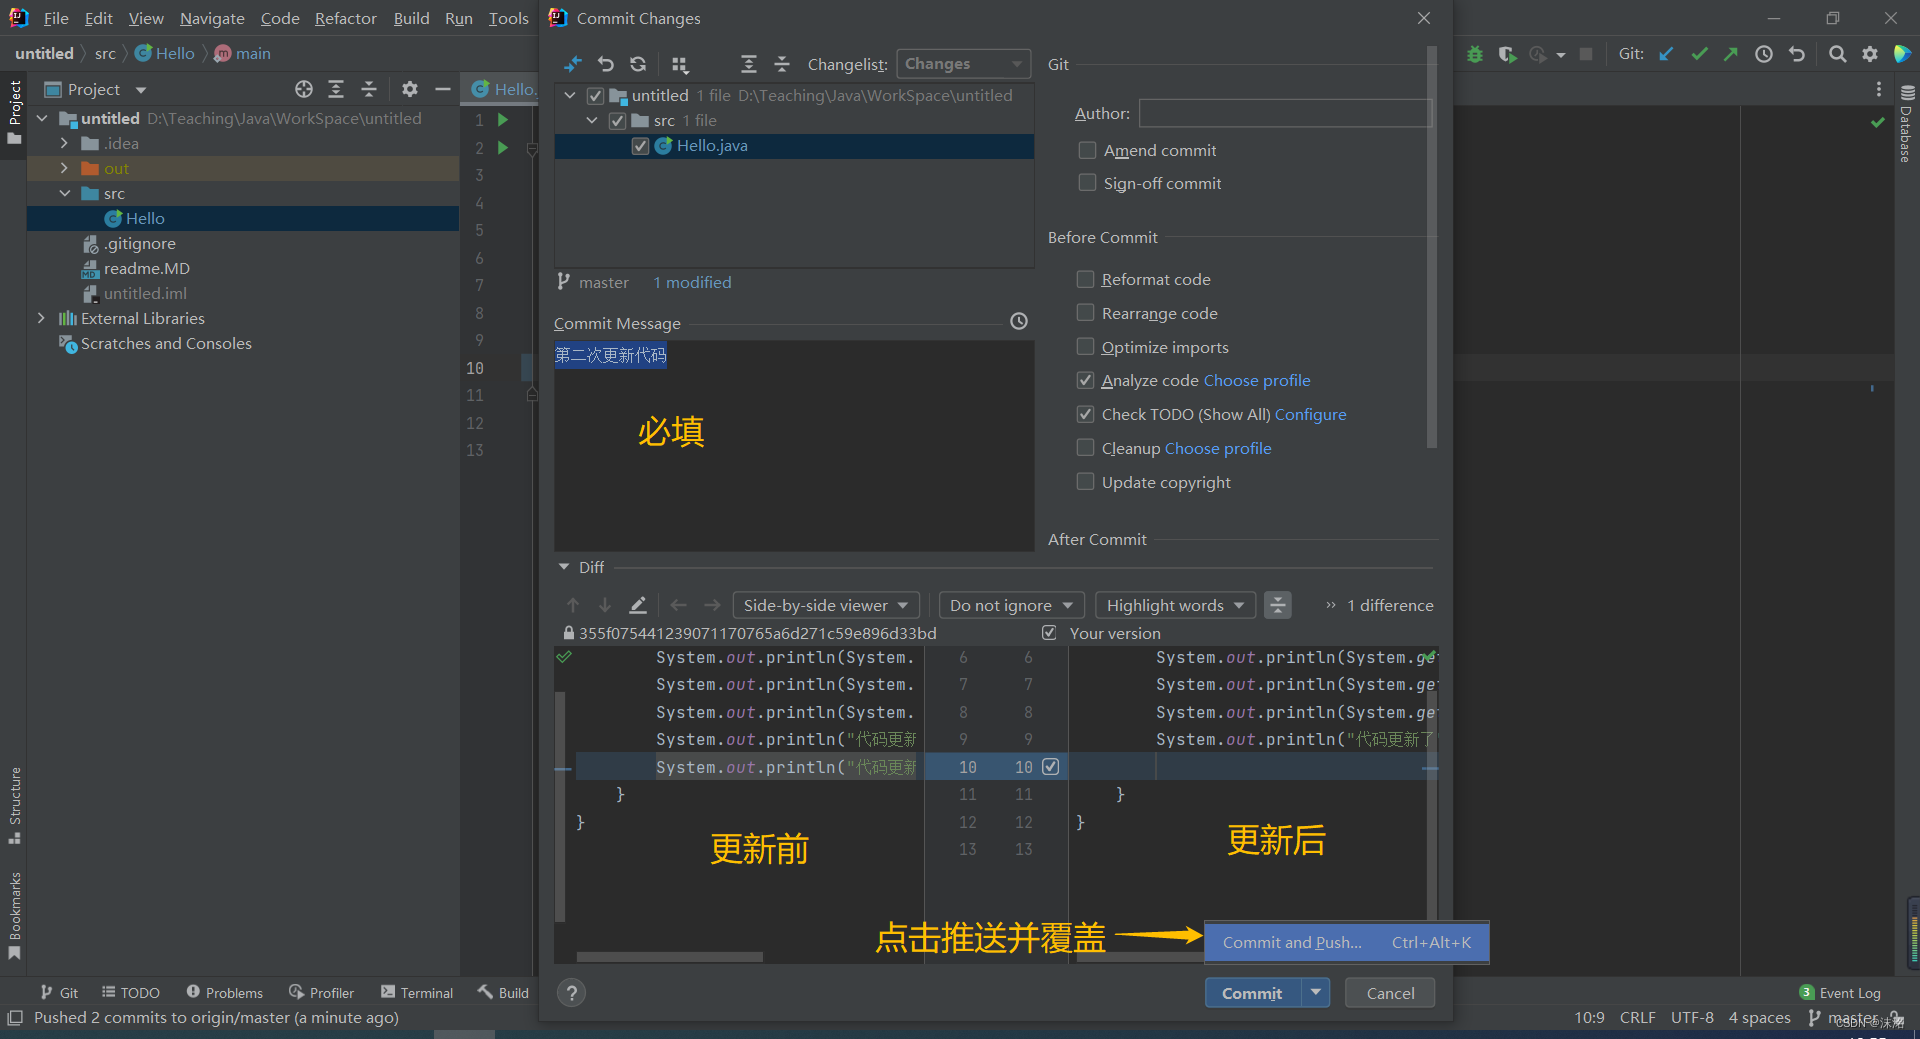Click Choose profile link next to Analyze code
This screenshot has width=1920, height=1039.
1257,381
